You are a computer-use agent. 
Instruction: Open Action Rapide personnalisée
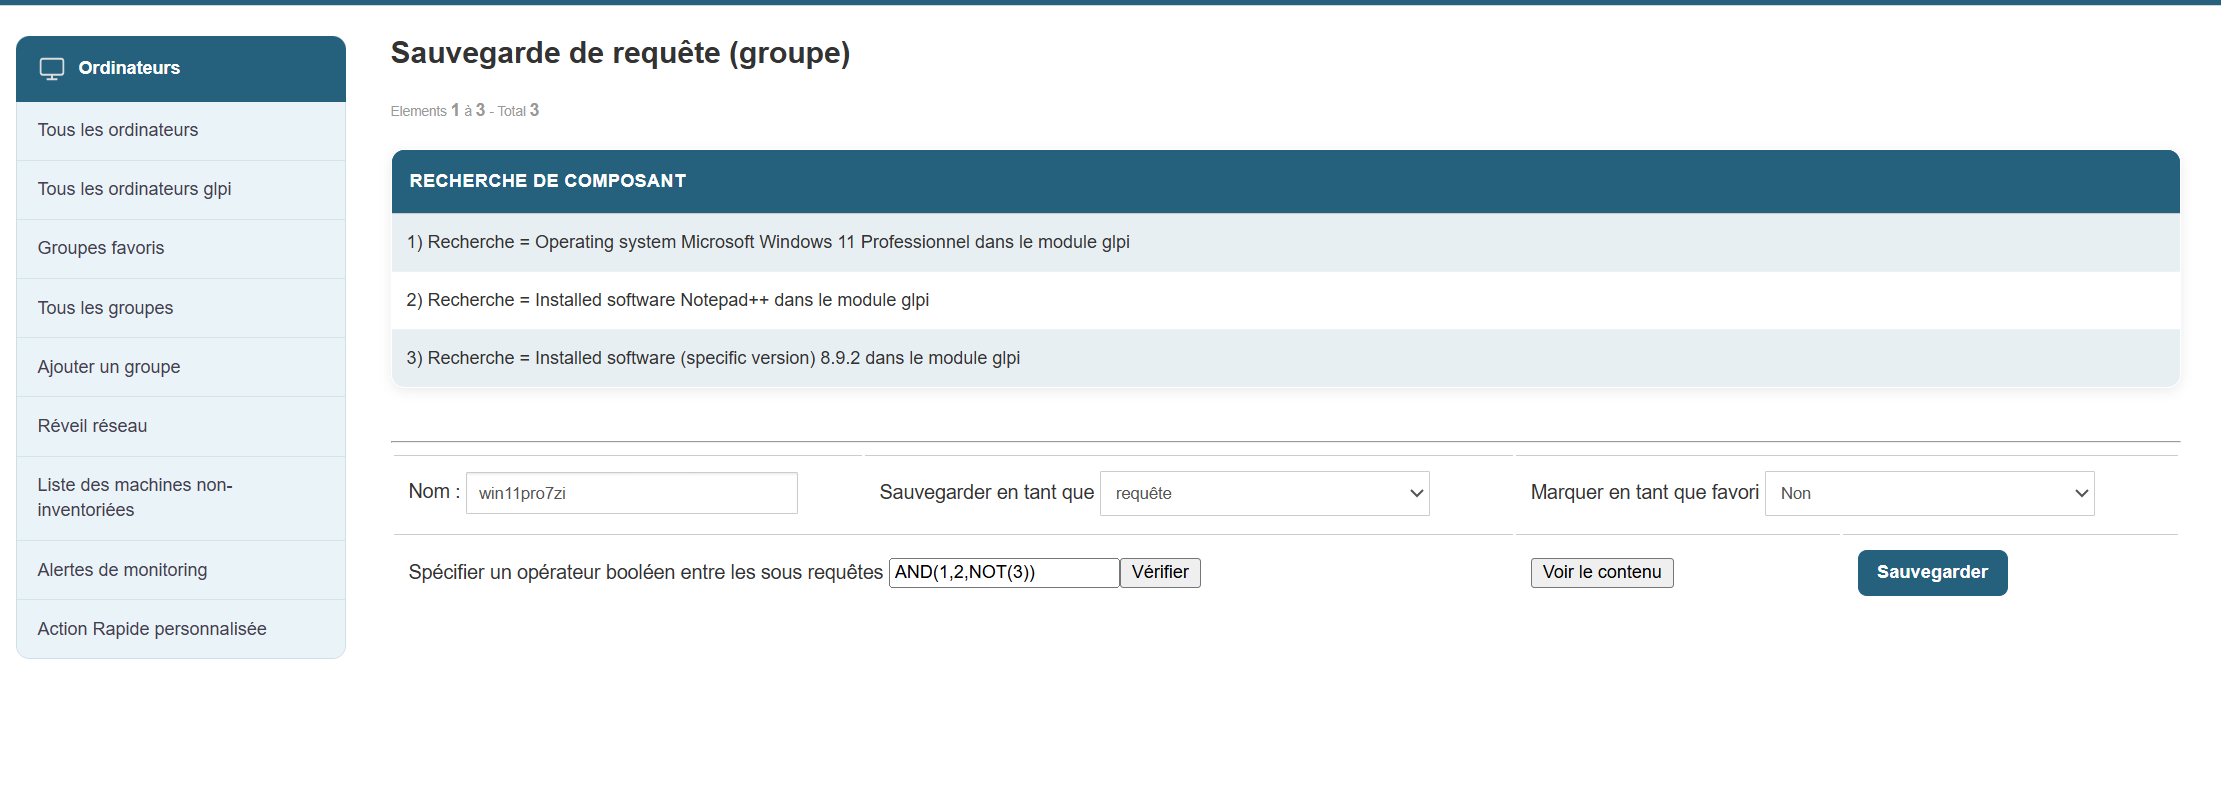152,629
